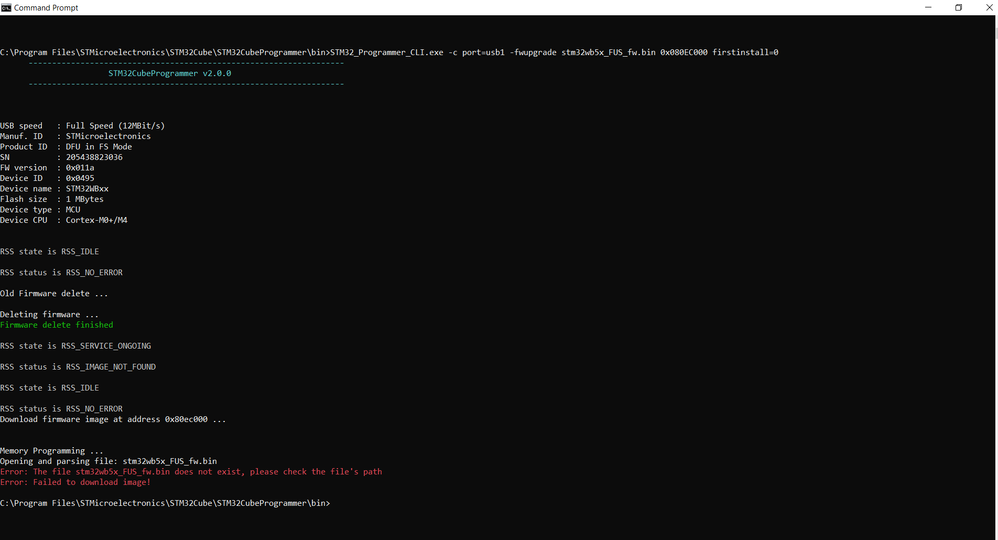Click the SN 205438823036 line
This screenshot has width=998, height=540.
click(x=61, y=157)
